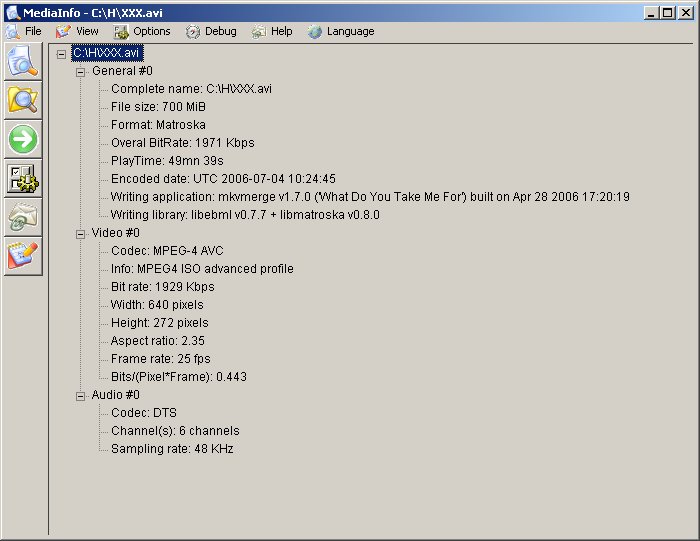
Task: Open the Options menu
Action: [152, 31]
